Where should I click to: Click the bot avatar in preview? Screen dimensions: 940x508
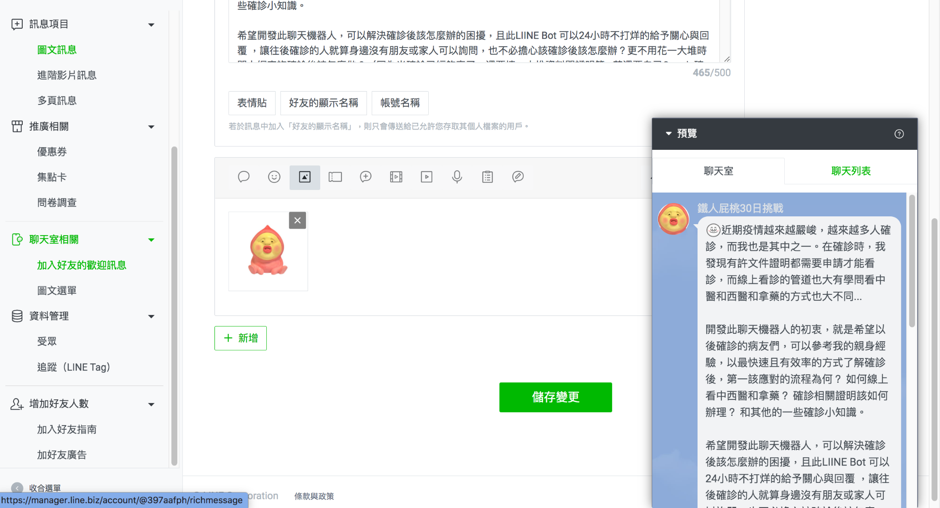click(673, 218)
